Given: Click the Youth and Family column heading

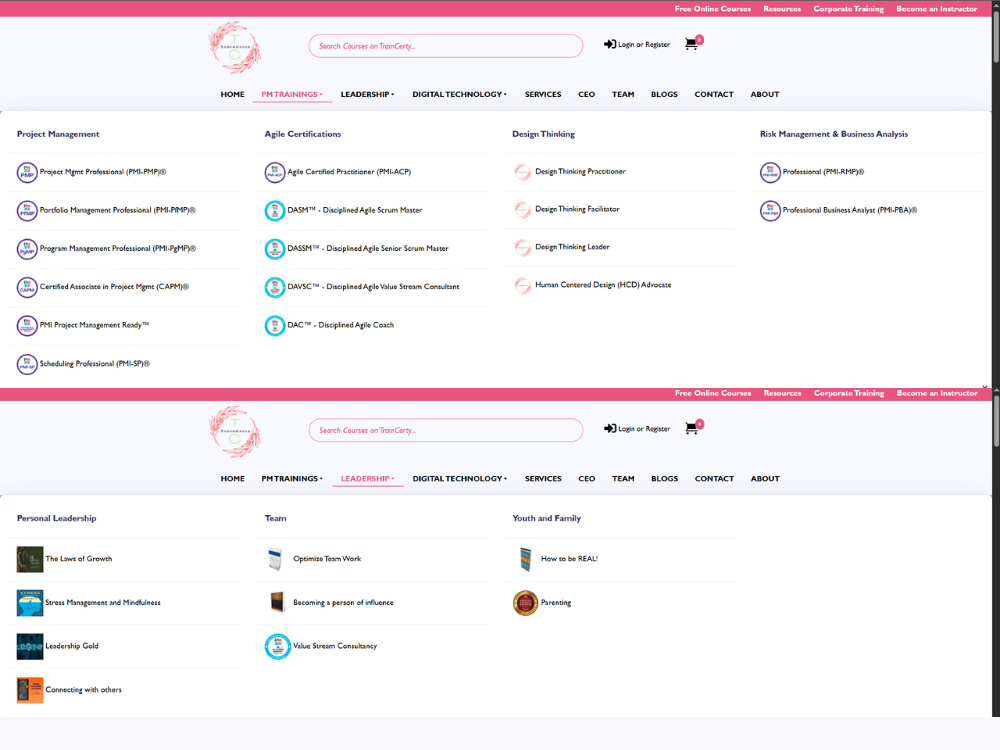Looking at the screenshot, I should pyautogui.click(x=547, y=518).
